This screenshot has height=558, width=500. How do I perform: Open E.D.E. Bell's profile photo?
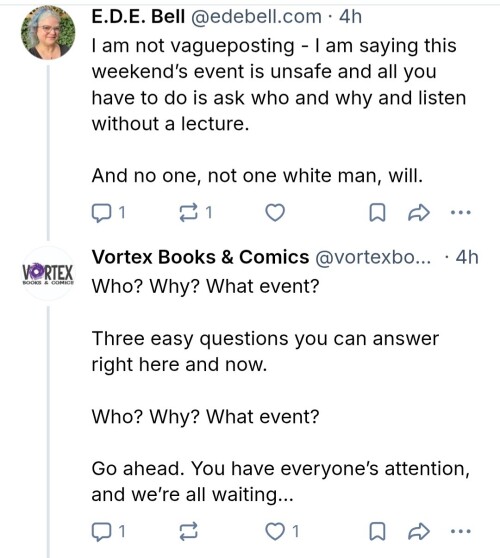tap(48, 32)
